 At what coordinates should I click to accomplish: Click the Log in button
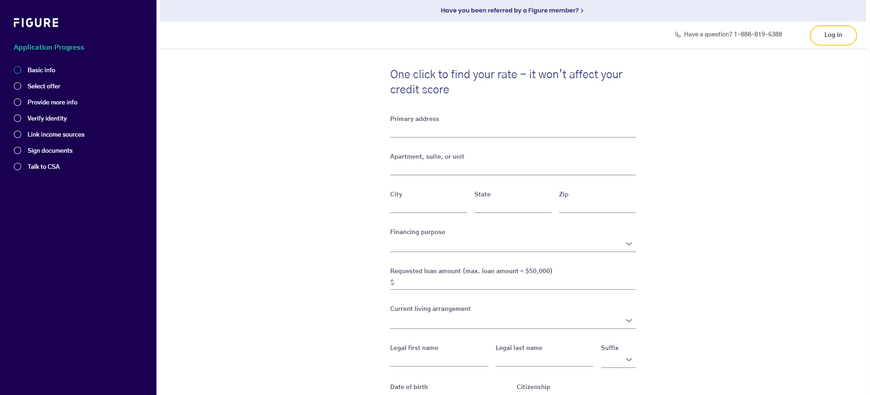pos(833,35)
